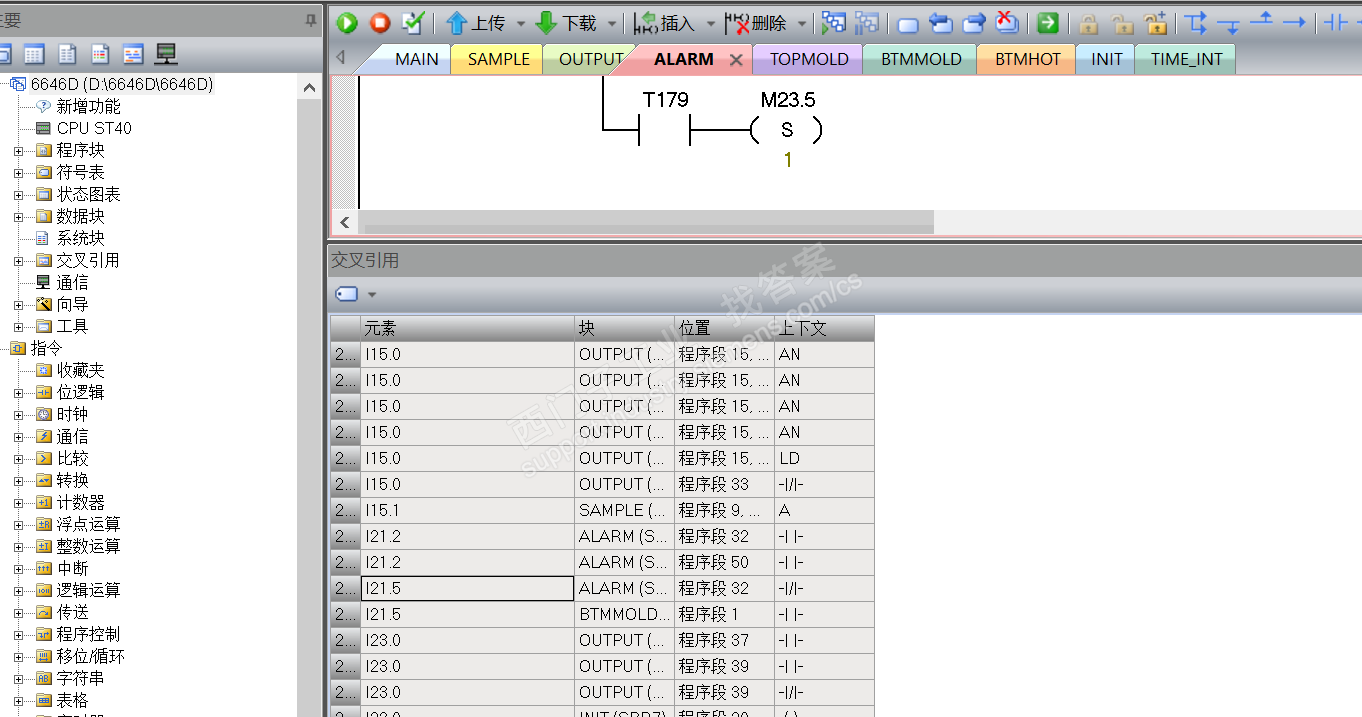Expand the 状态图表 tree node
Screen dimensions: 1362x717
18,194
